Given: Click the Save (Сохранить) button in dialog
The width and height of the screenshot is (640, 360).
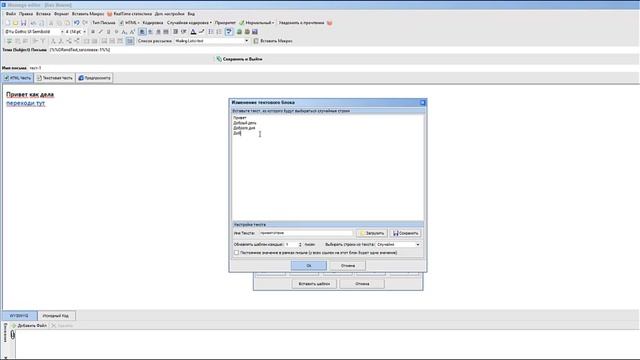Looking at the screenshot, I should (x=406, y=233).
